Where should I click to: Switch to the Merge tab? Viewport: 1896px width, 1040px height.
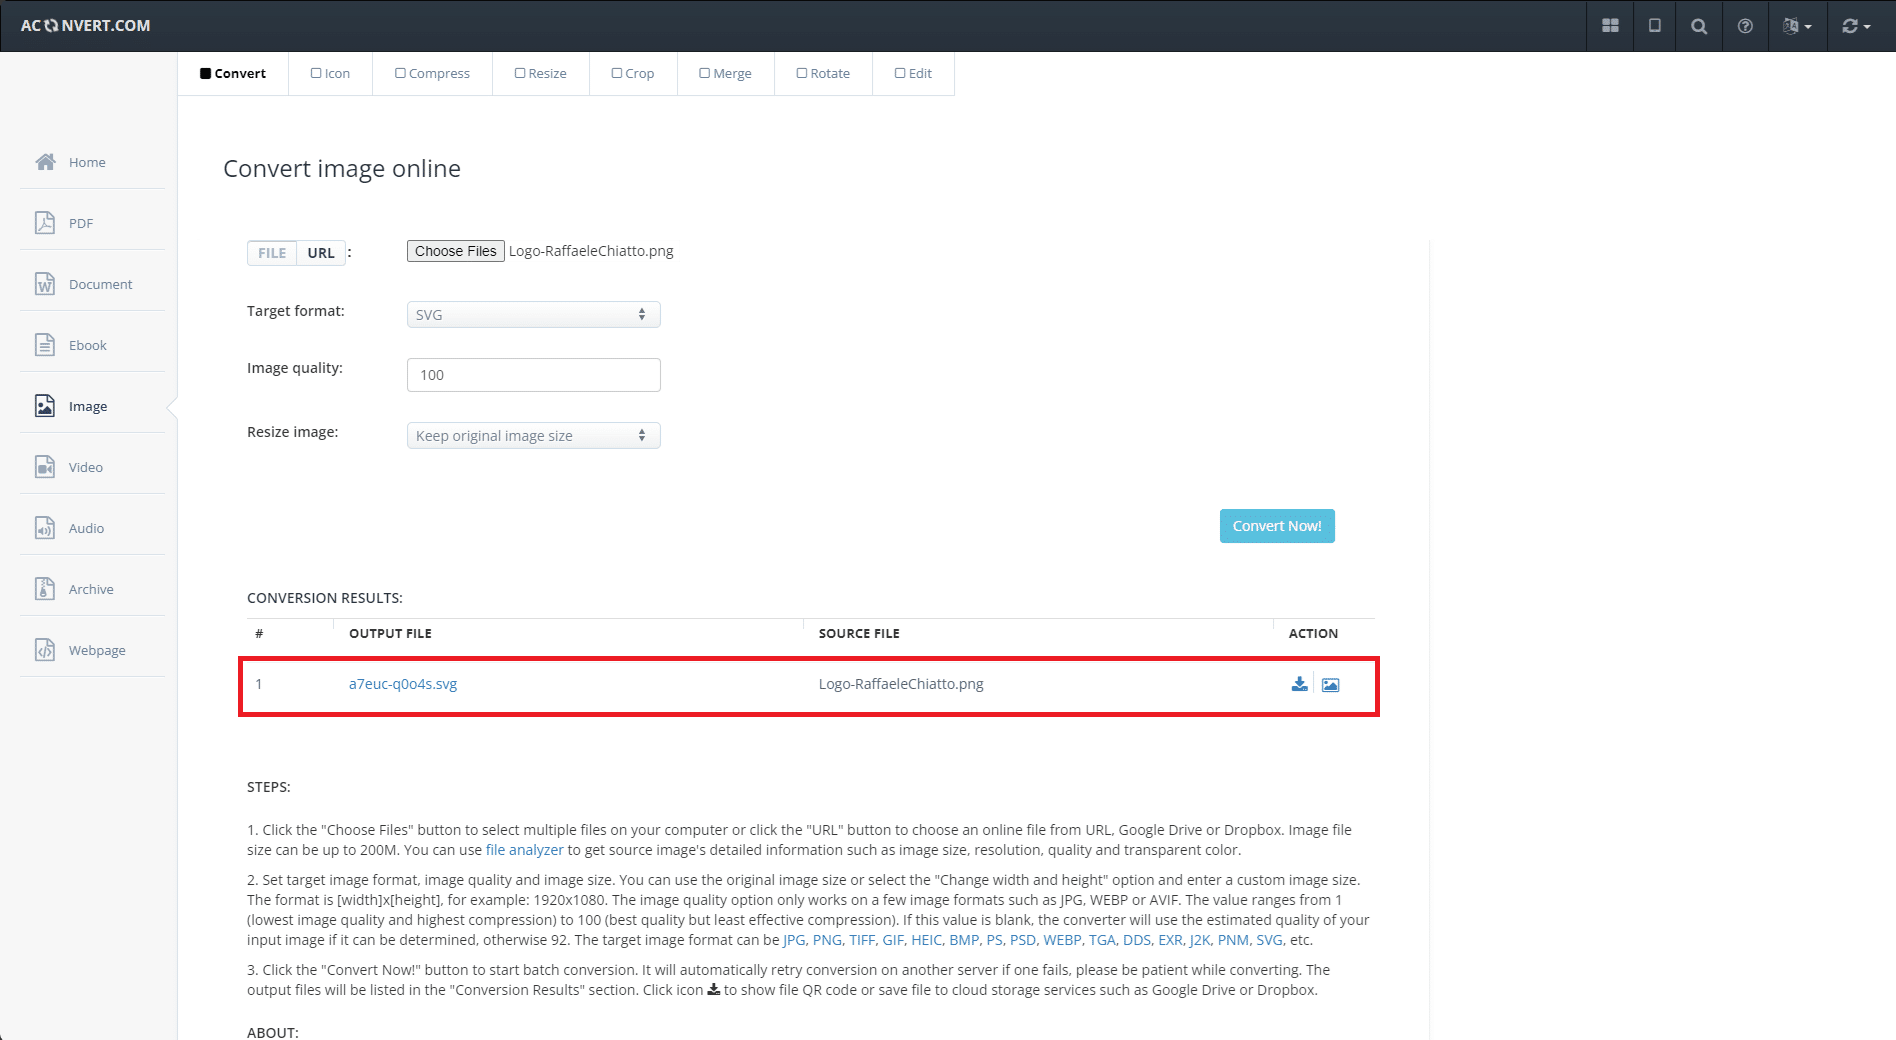726,74
